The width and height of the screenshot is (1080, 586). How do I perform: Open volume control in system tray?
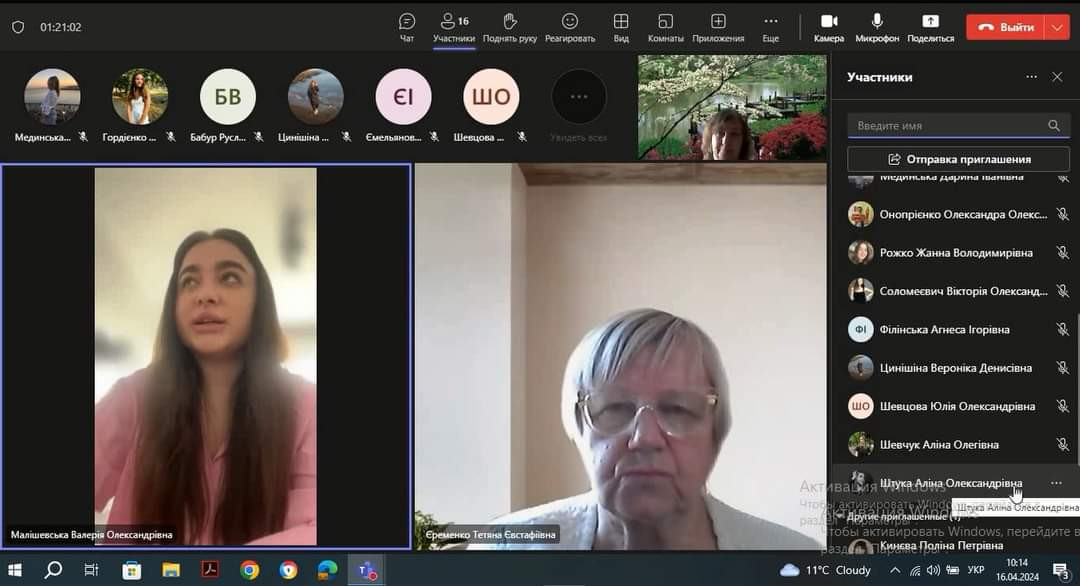(933, 570)
